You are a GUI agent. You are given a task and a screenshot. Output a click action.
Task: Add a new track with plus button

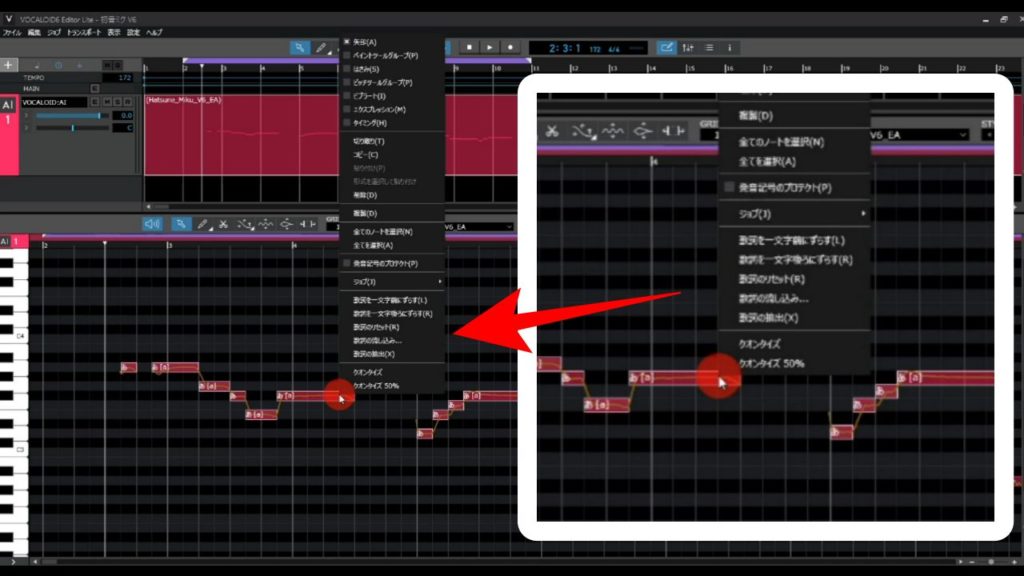pos(9,65)
